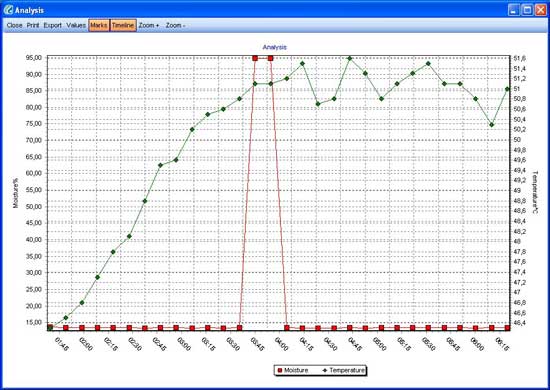Maximize the Analysis window
This screenshot has width=550, height=390.
(x=527, y=10)
